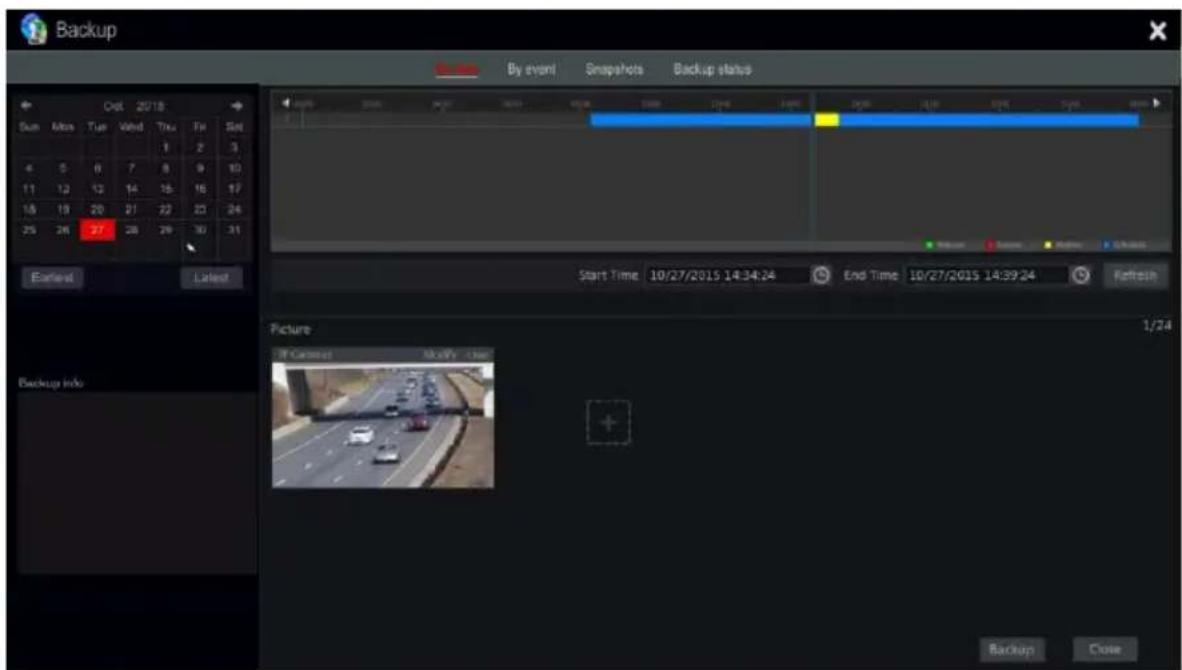Click the 1/24 page indicator
The height and width of the screenshot is (670, 1182).
click(1157, 326)
